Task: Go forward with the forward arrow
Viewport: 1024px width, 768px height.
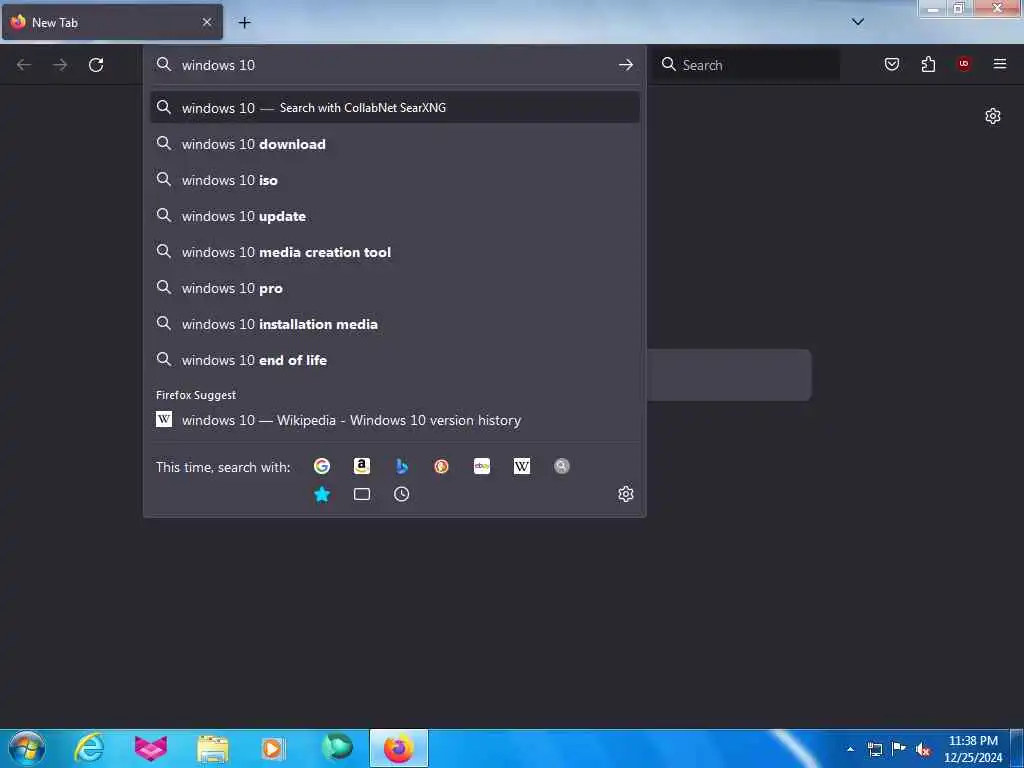Action: click(60, 65)
